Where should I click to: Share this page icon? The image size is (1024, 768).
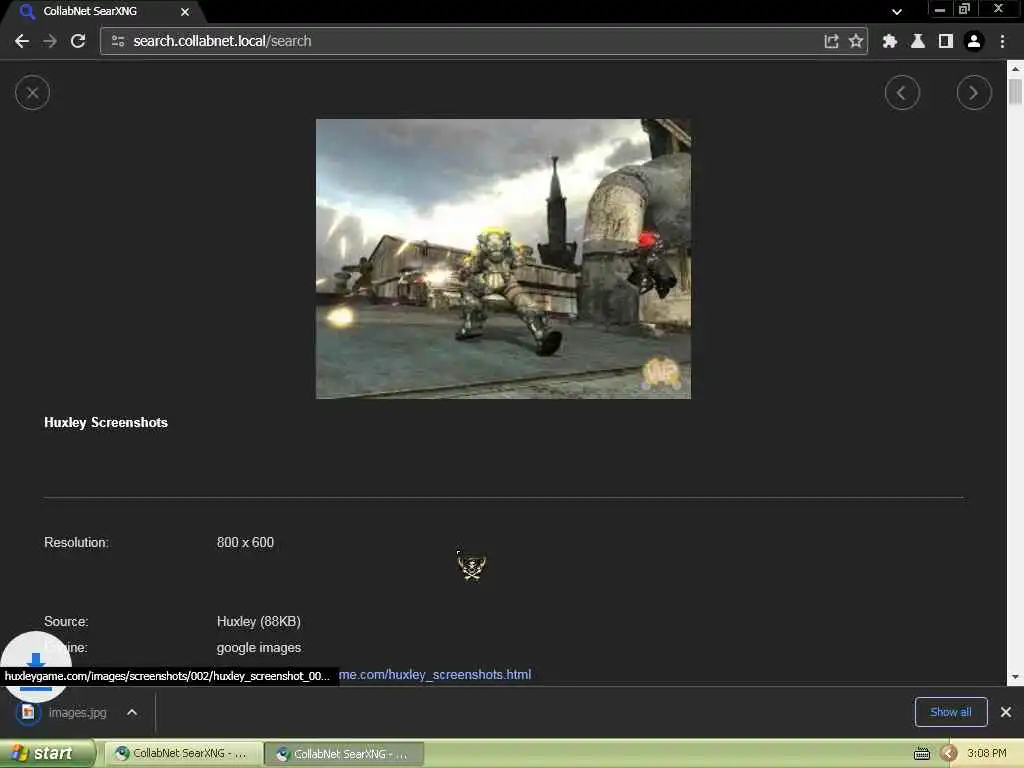[x=831, y=41]
